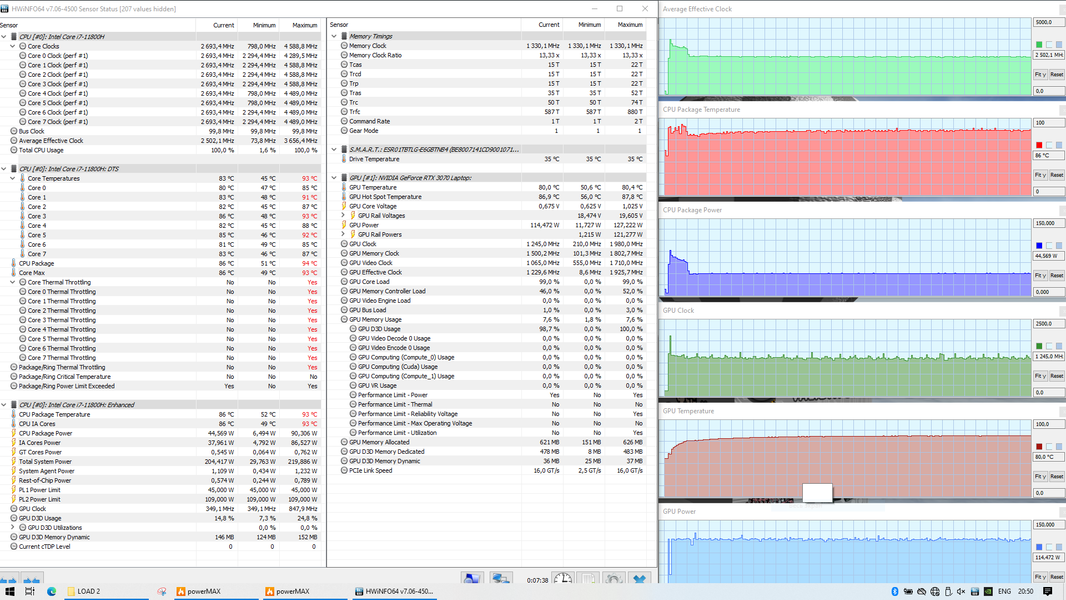Collapse the CPU [#0] Intel Core i7-11800H group

click(4, 37)
